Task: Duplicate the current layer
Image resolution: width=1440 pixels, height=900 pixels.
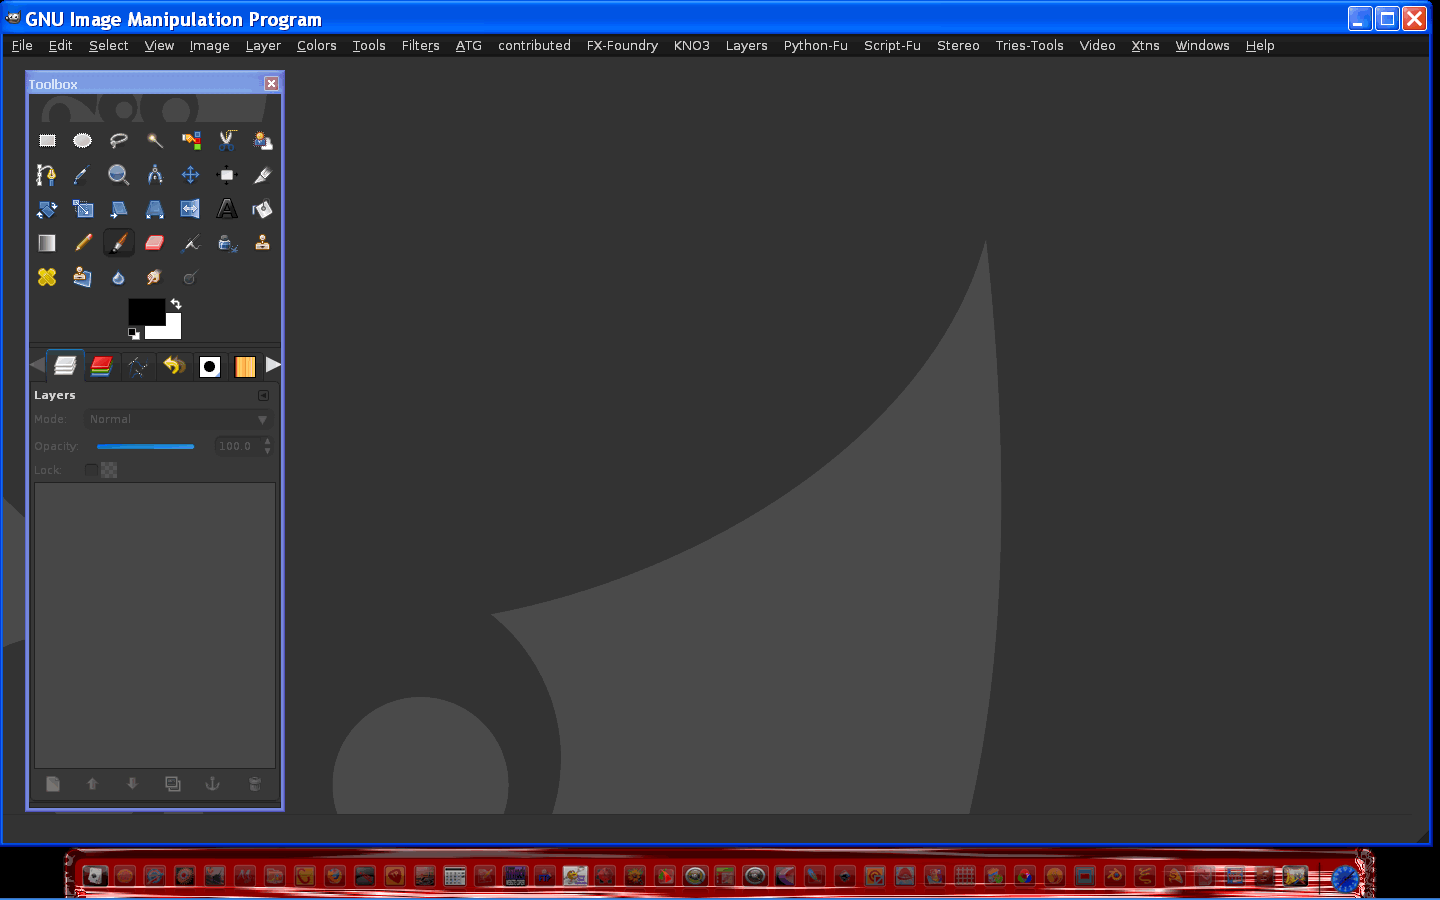Action: click(173, 784)
